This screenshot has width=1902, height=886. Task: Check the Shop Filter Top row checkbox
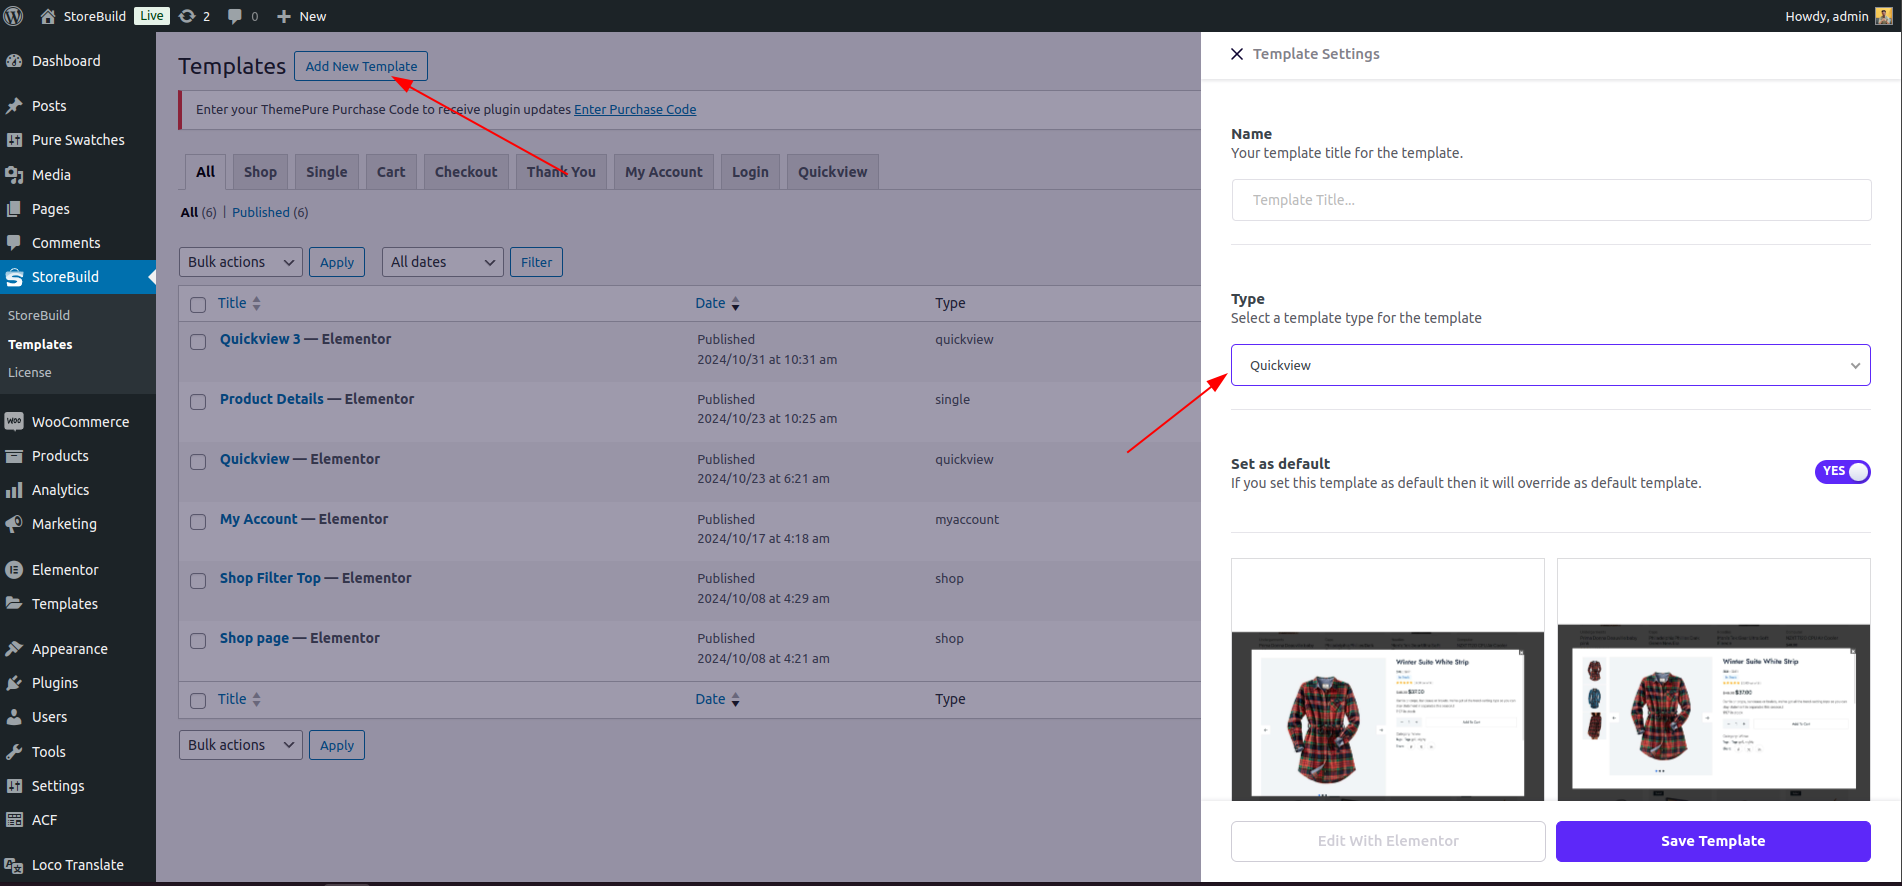coord(198,581)
